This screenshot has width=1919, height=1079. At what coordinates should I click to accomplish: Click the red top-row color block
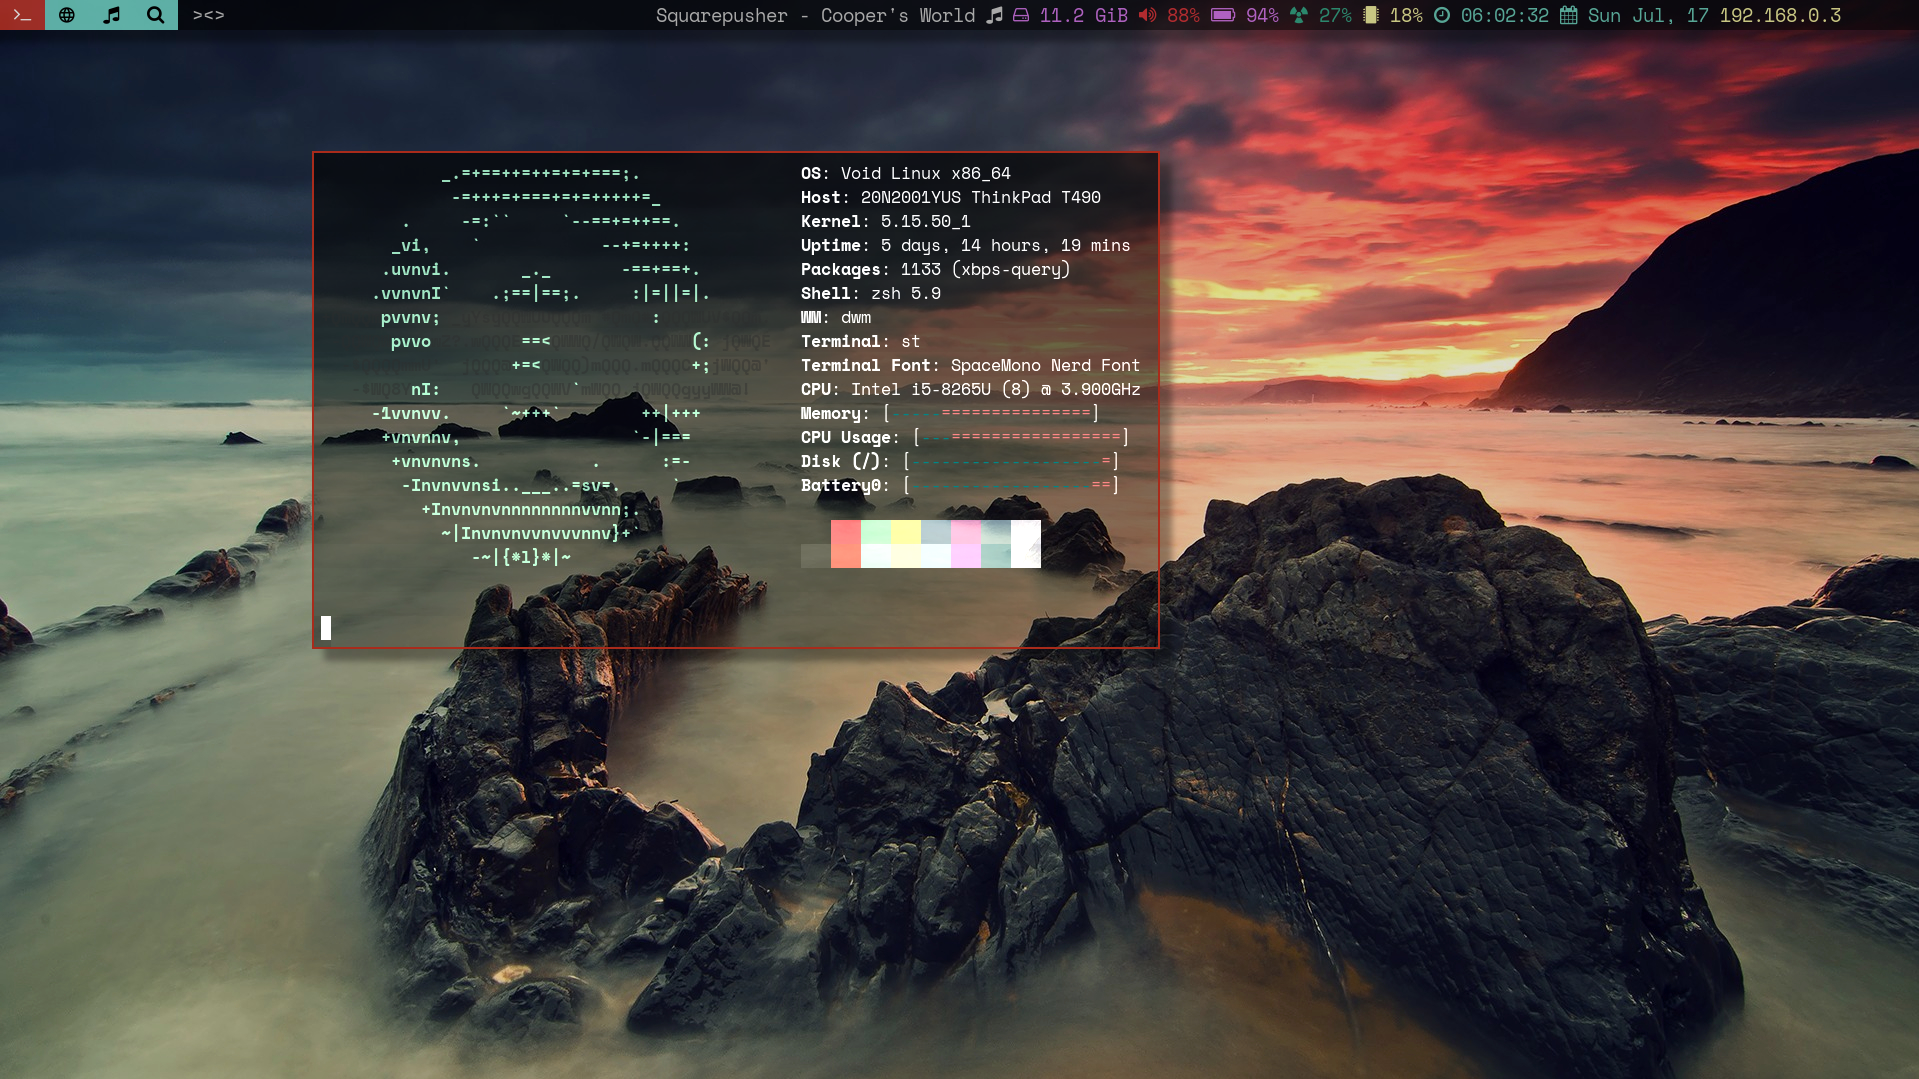click(x=846, y=532)
